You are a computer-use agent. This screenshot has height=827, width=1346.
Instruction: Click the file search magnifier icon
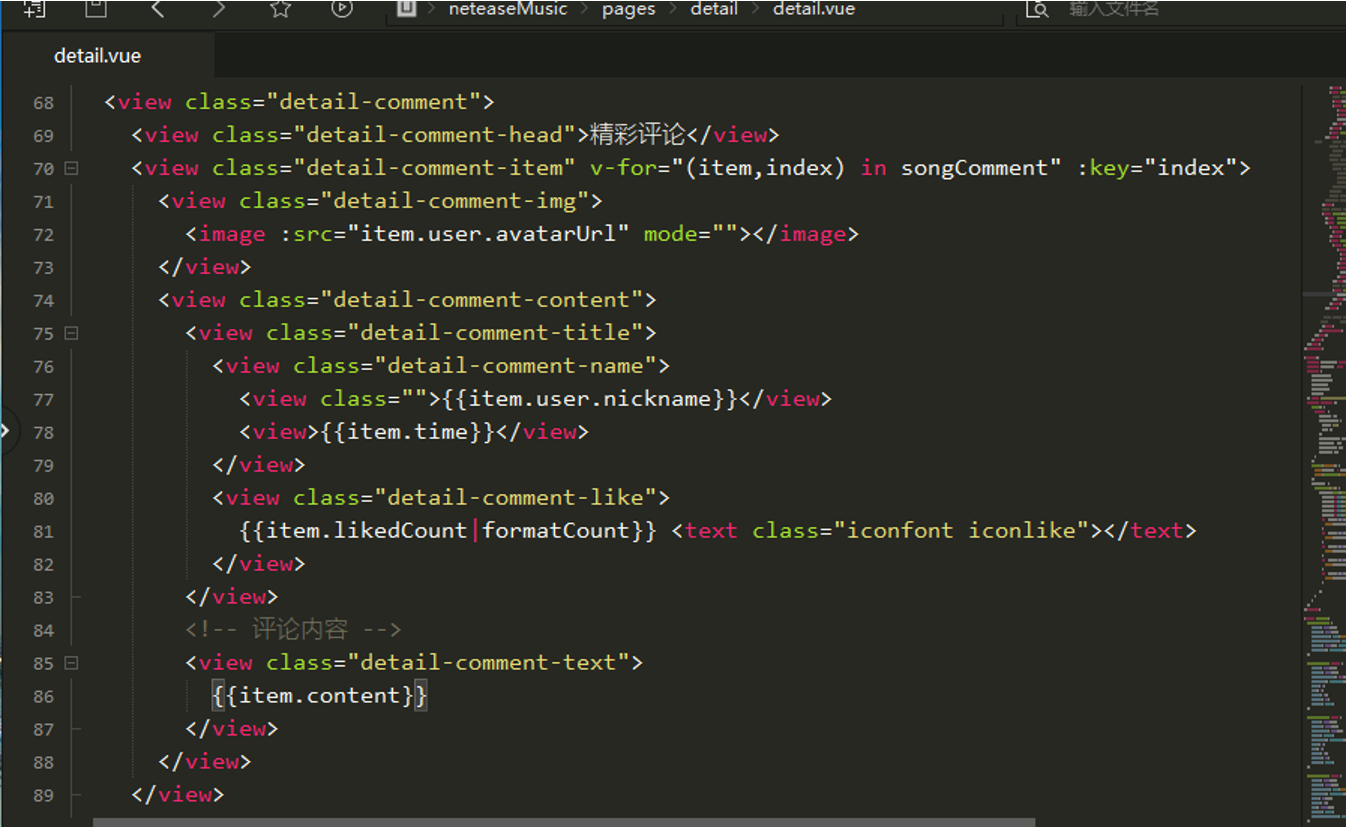click(1037, 9)
